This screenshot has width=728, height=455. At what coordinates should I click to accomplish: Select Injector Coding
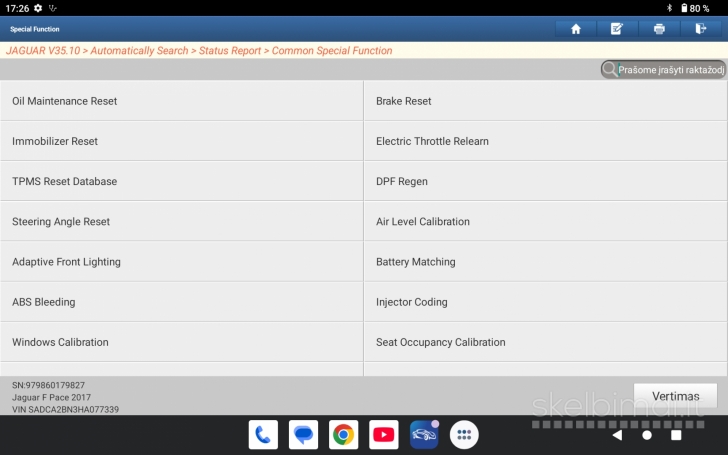pyautogui.click(x=545, y=302)
